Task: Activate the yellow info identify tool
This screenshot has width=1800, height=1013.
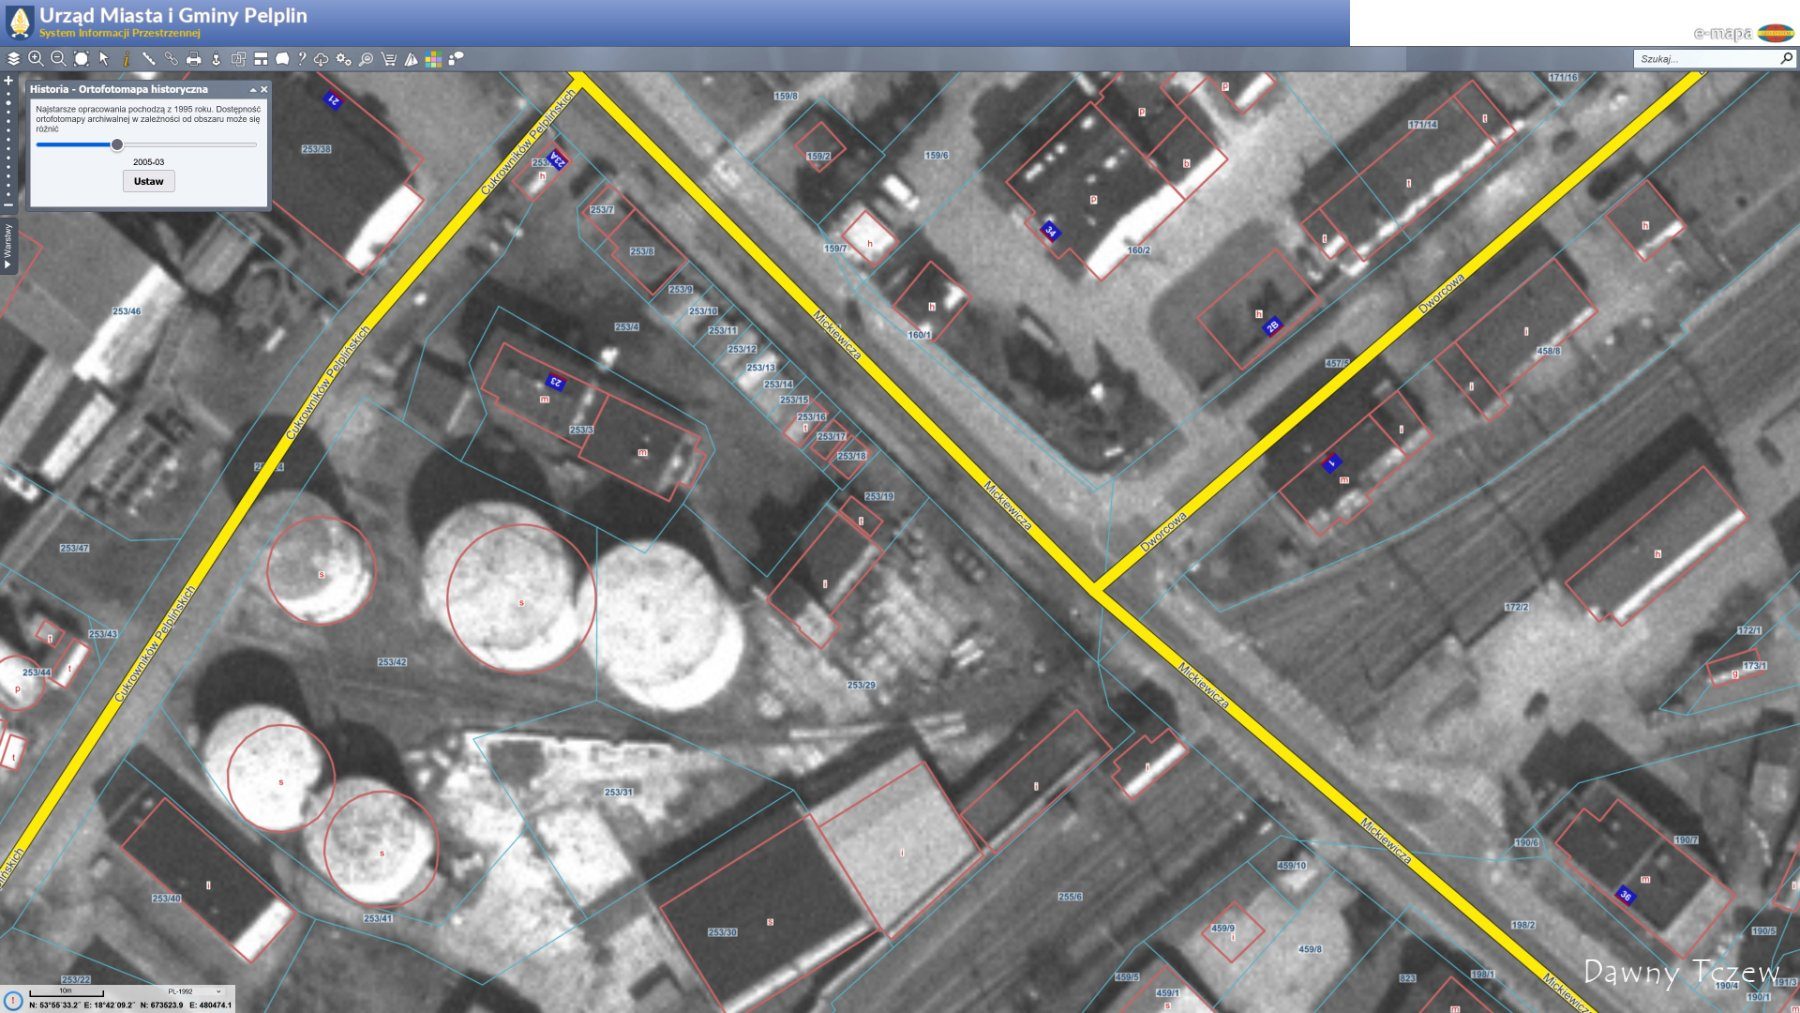Action: [126, 59]
